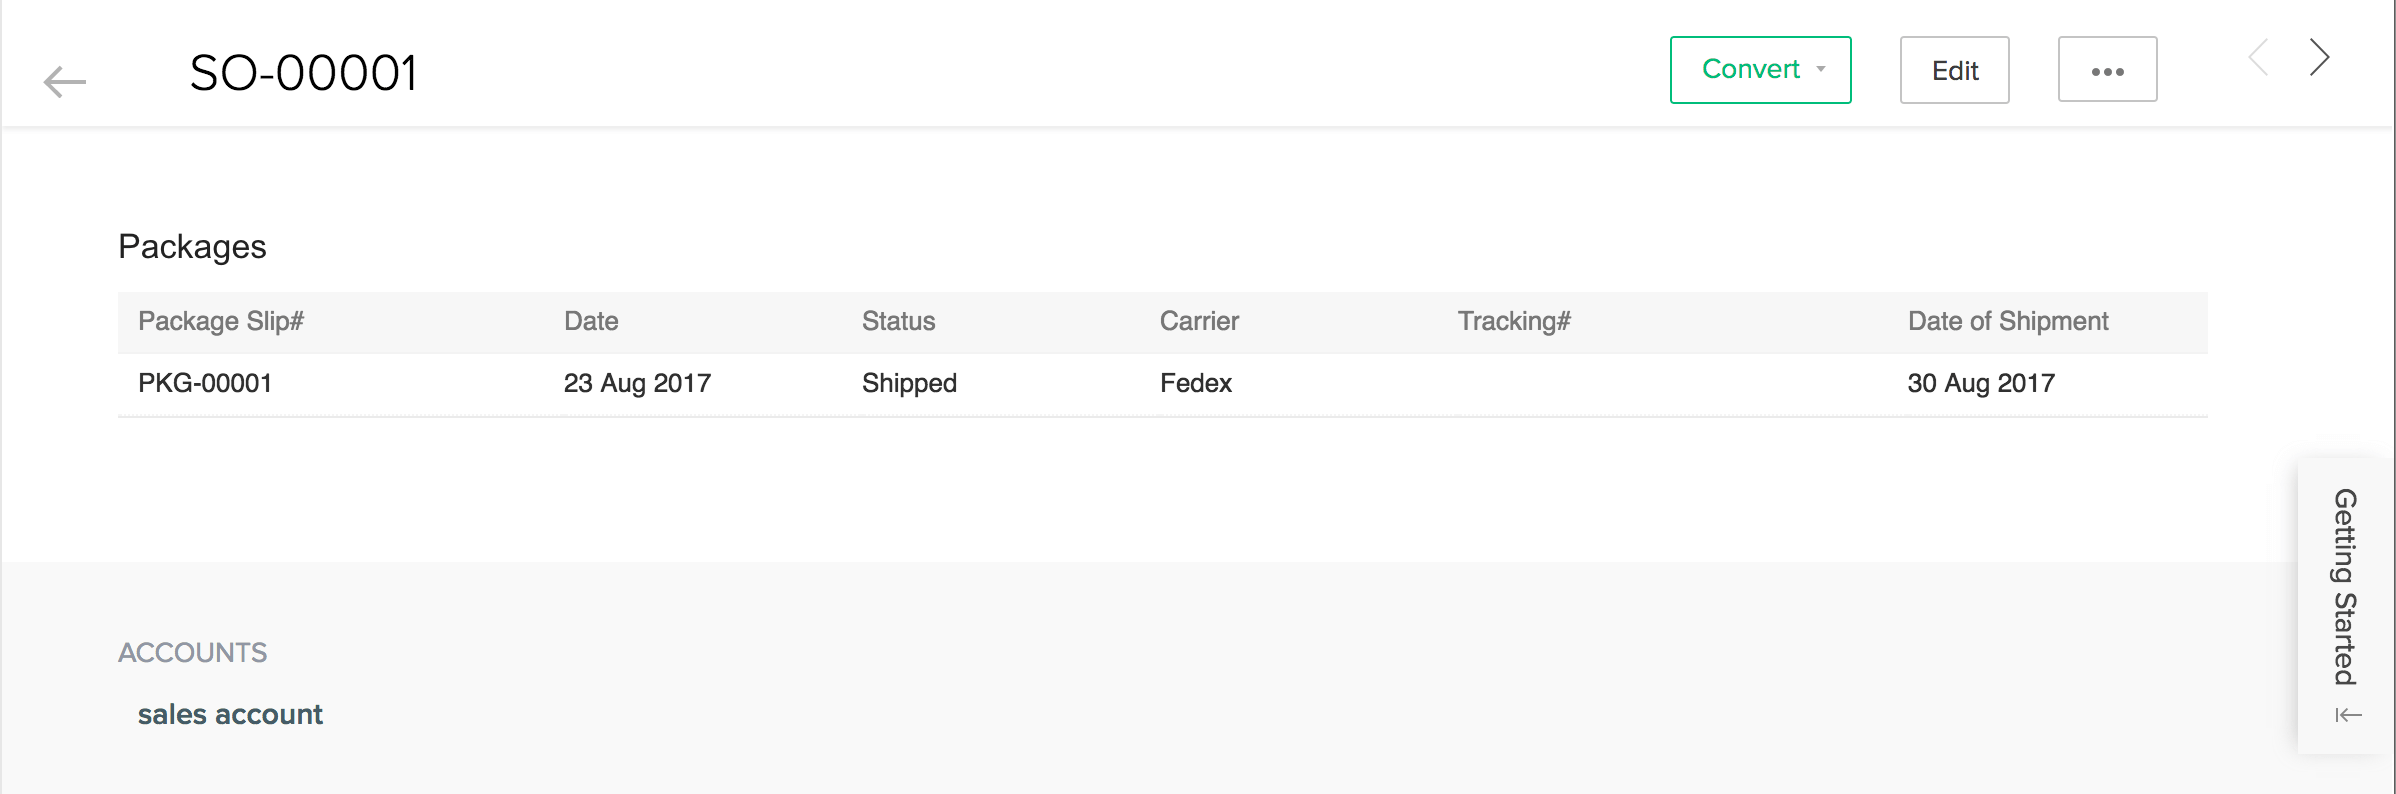Click the Carrier column header
The image size is (2396, 794).
pyautogui.click(x=1199, y=321)
